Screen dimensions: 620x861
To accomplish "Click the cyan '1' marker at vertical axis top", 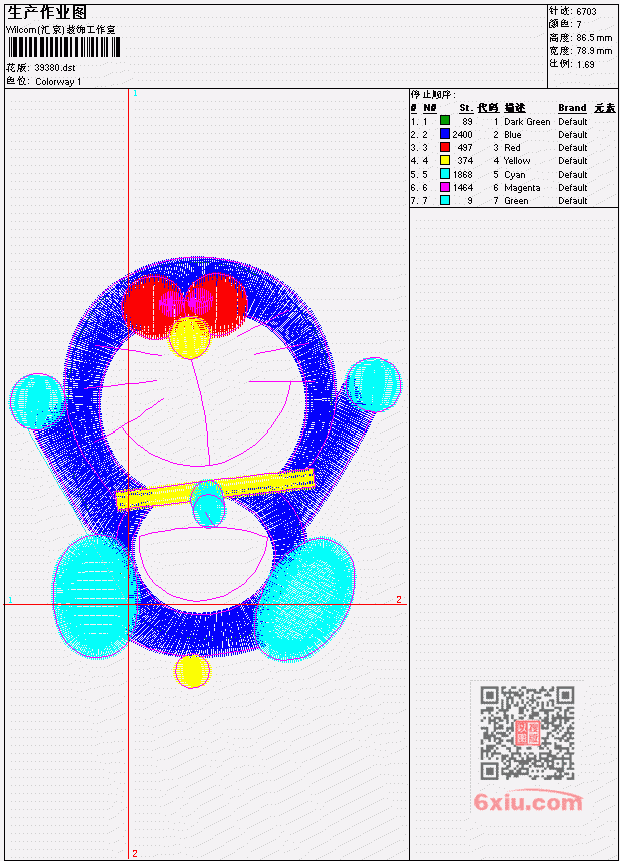I will 135,93.
